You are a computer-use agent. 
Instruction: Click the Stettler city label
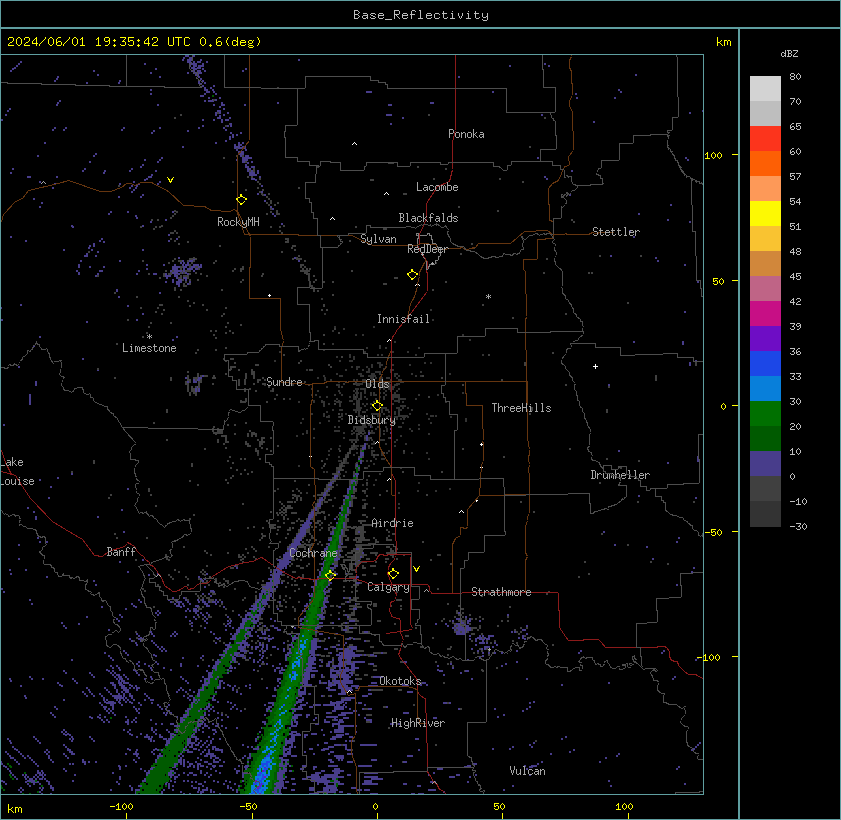(x=616, y=232)
